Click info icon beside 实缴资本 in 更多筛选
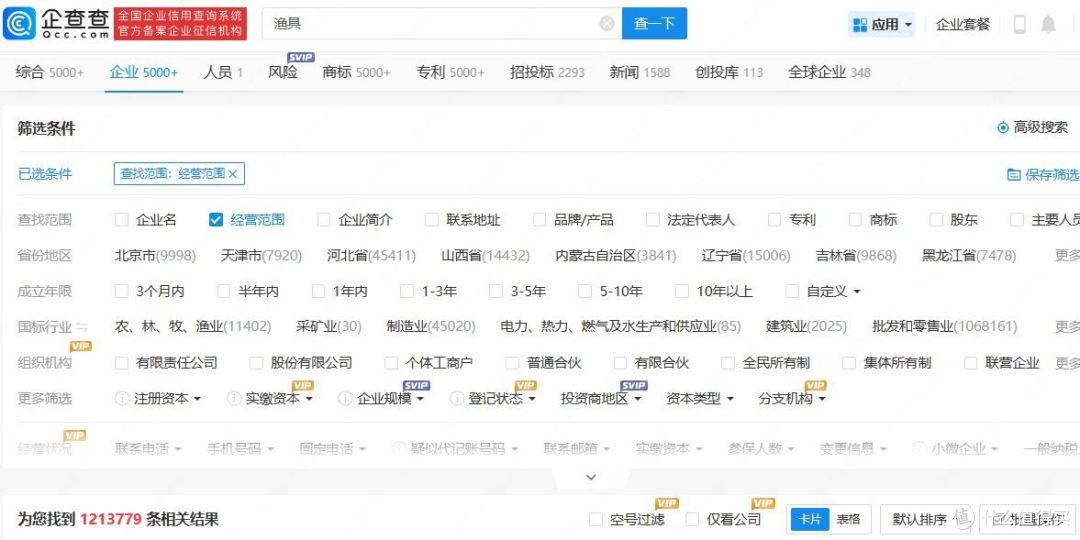Screen dimensions: 1080x540 [234, 398]
